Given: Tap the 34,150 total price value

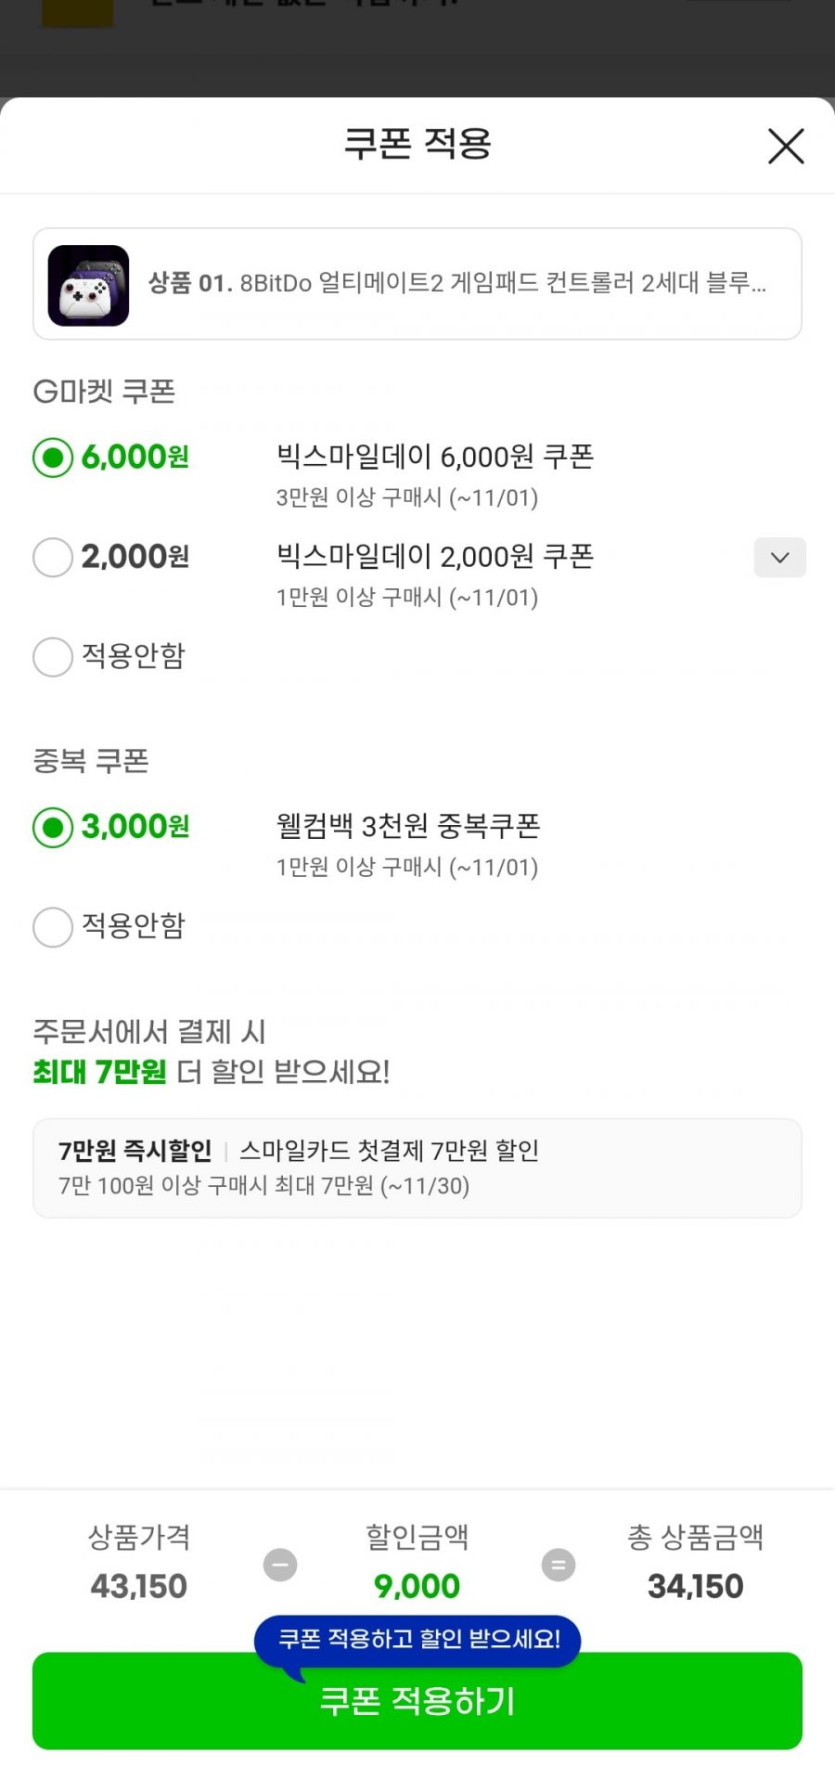Looking at the screenshot, I should click(695, 1586).
